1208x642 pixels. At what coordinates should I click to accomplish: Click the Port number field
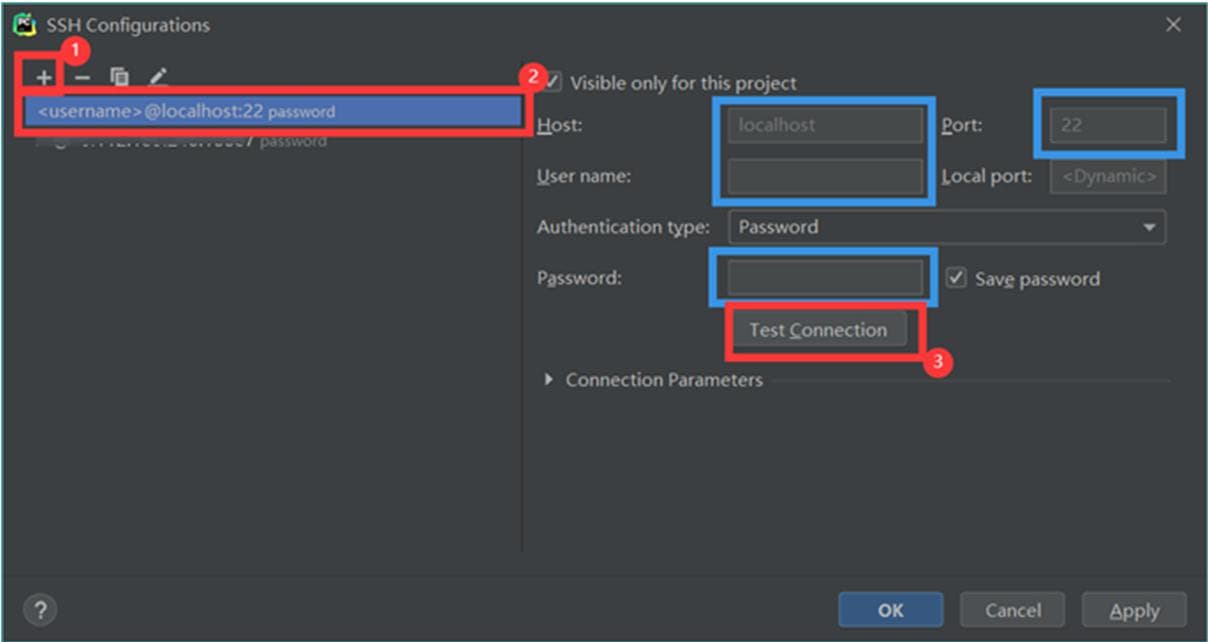click(x=1107, y=125)
